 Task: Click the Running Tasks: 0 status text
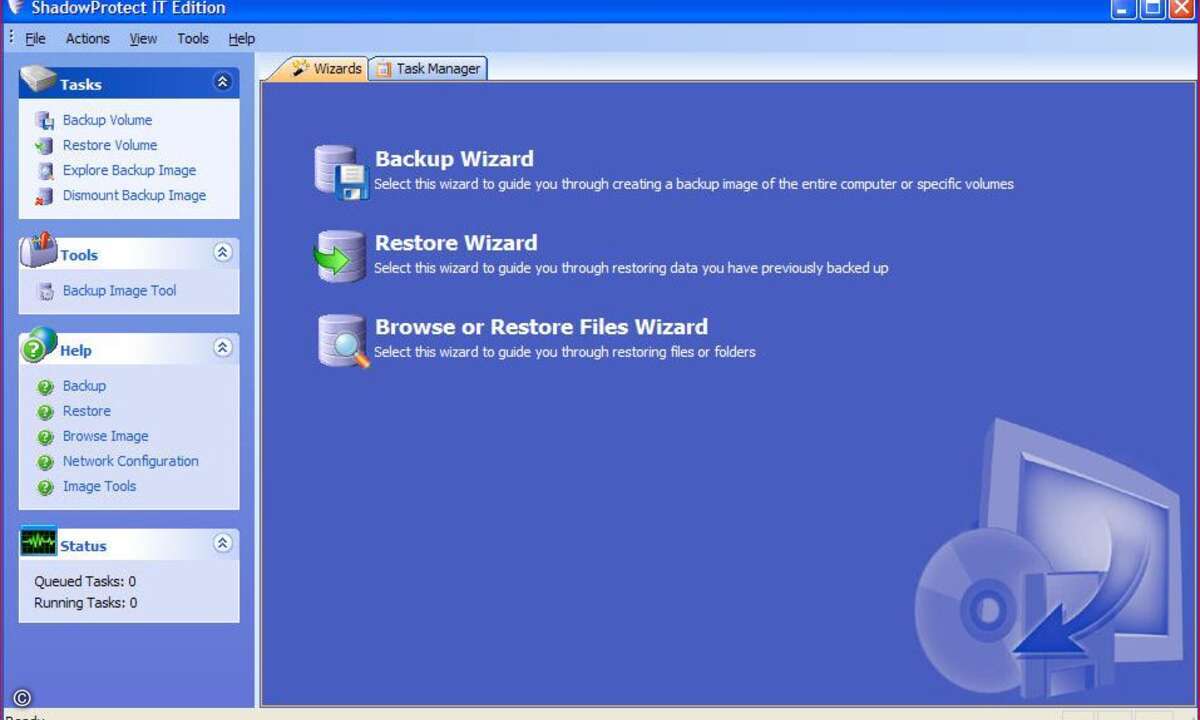(86, 603)
